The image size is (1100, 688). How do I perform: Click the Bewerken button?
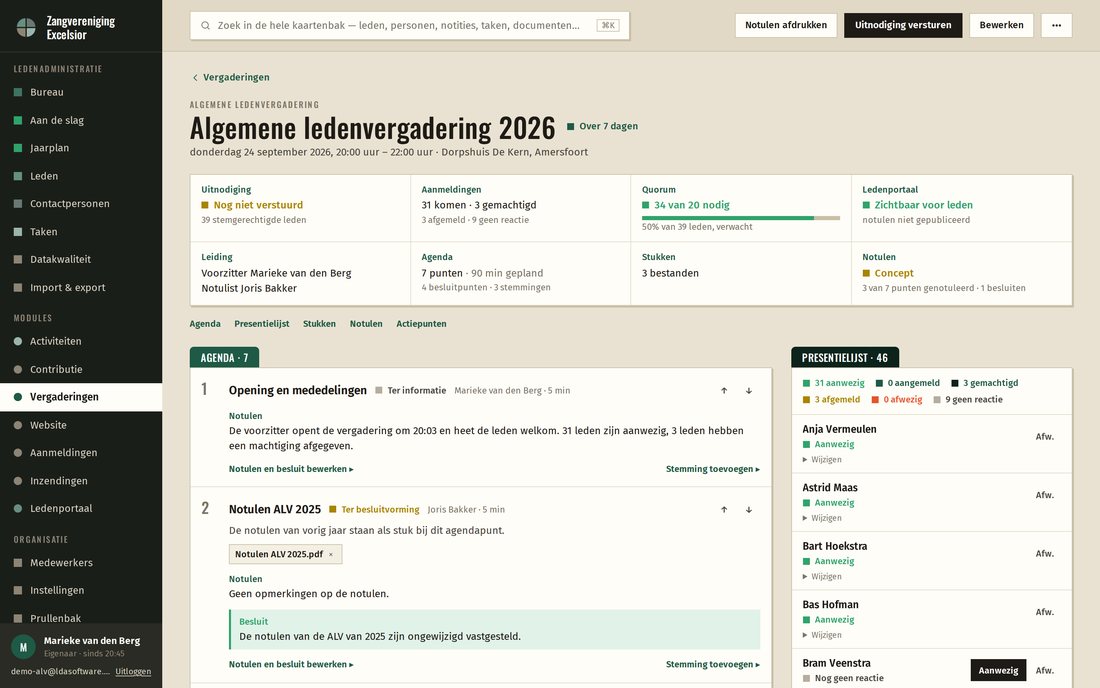(x=1001, y=25)
